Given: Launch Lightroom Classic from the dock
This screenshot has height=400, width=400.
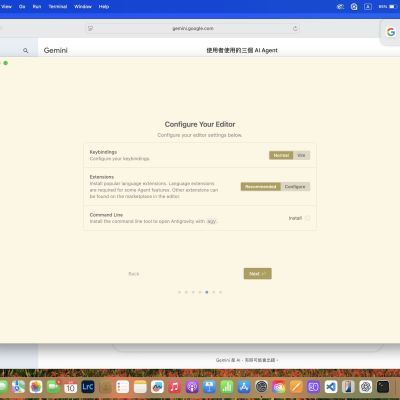Looking at the screenshot, I should pos(88,387).
